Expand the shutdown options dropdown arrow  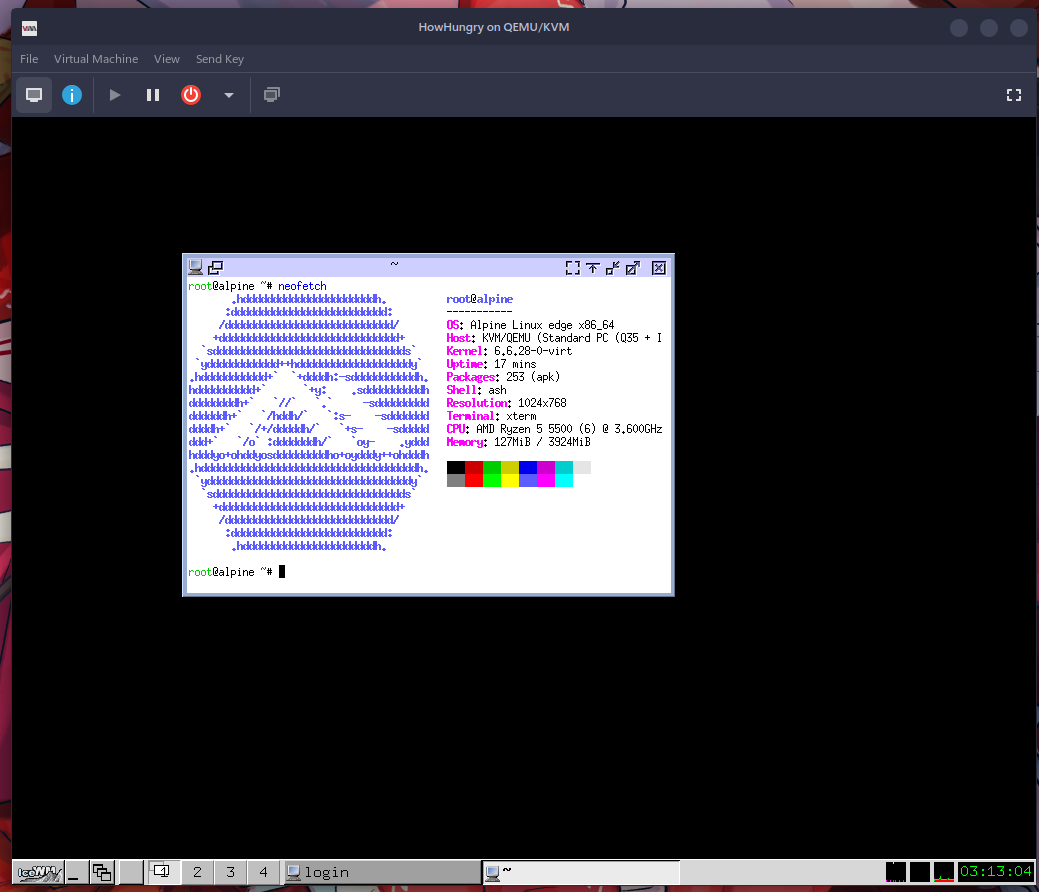coord(229,95)
